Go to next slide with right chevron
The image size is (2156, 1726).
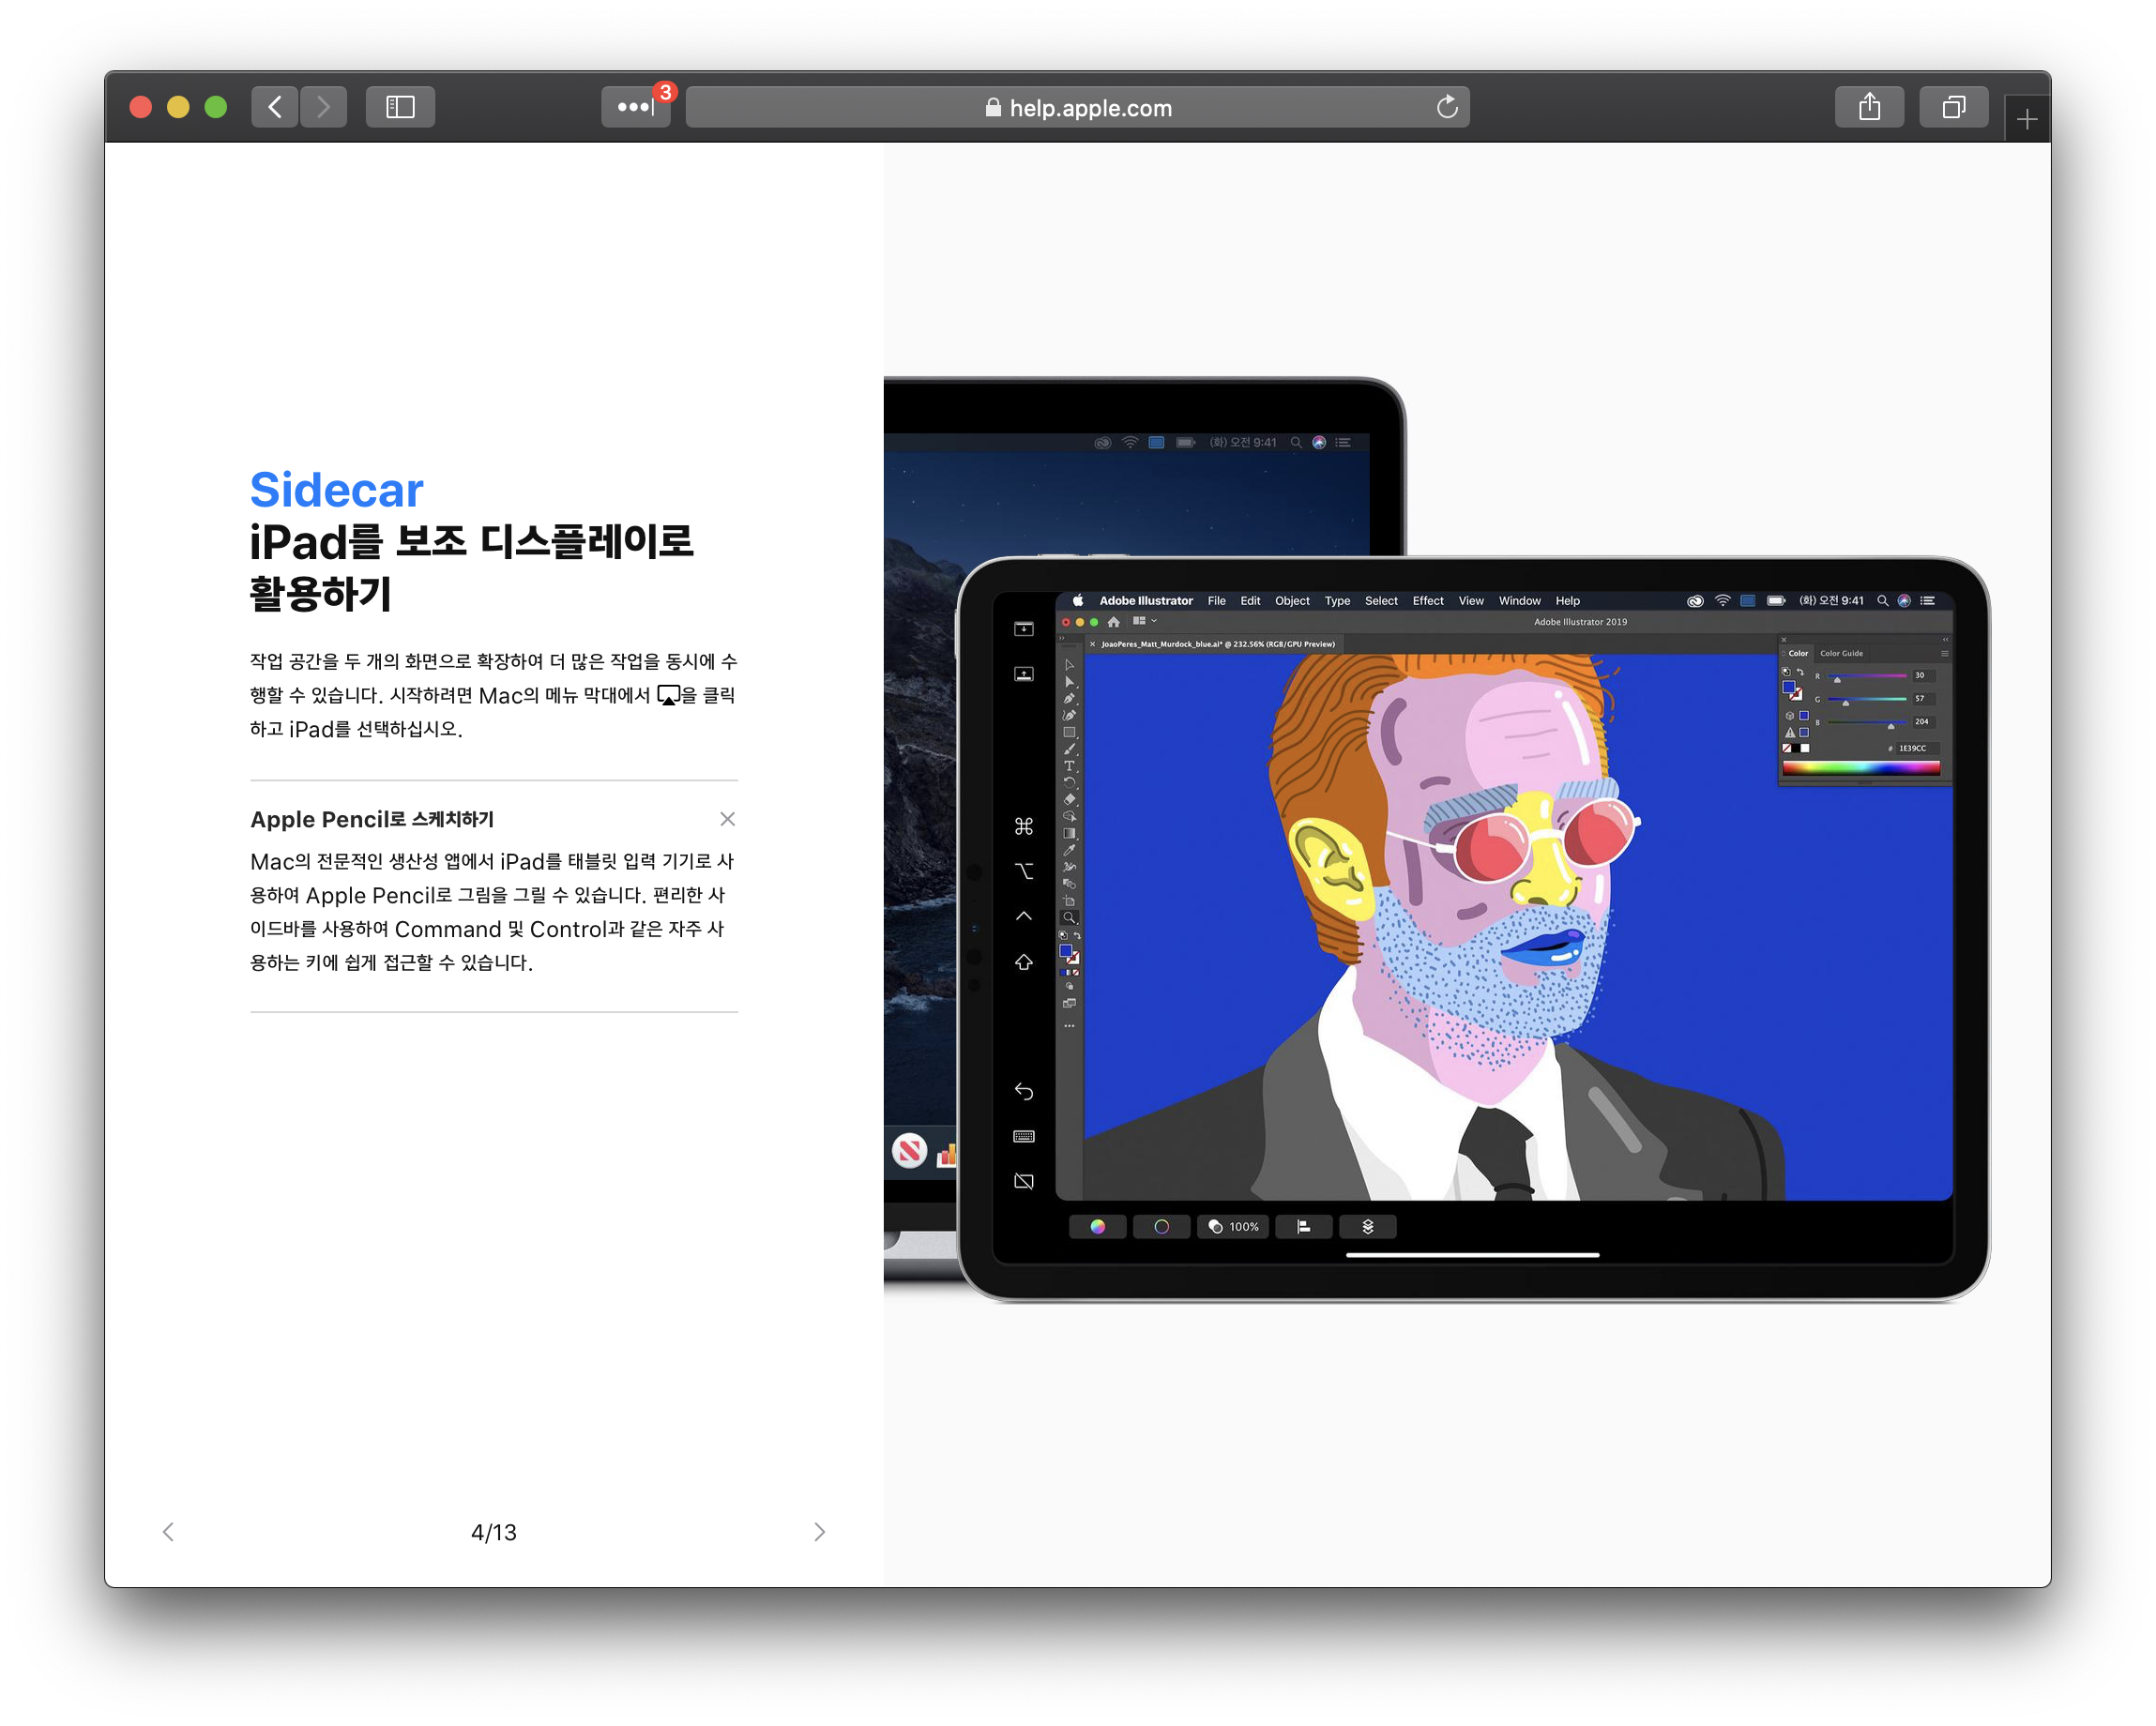[x=819, y=1532]
